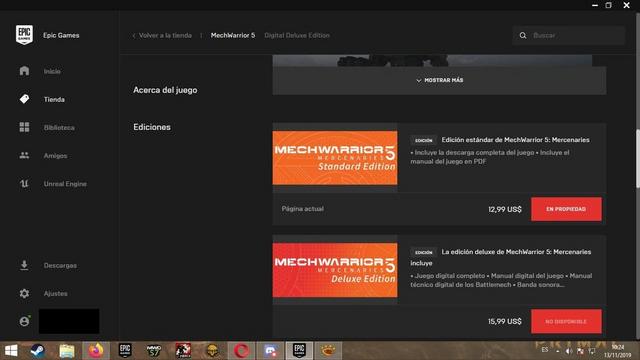Click the 12,99 US$ price
The height and width of the screenshot is (360, 640).
[x=504, y=209]
